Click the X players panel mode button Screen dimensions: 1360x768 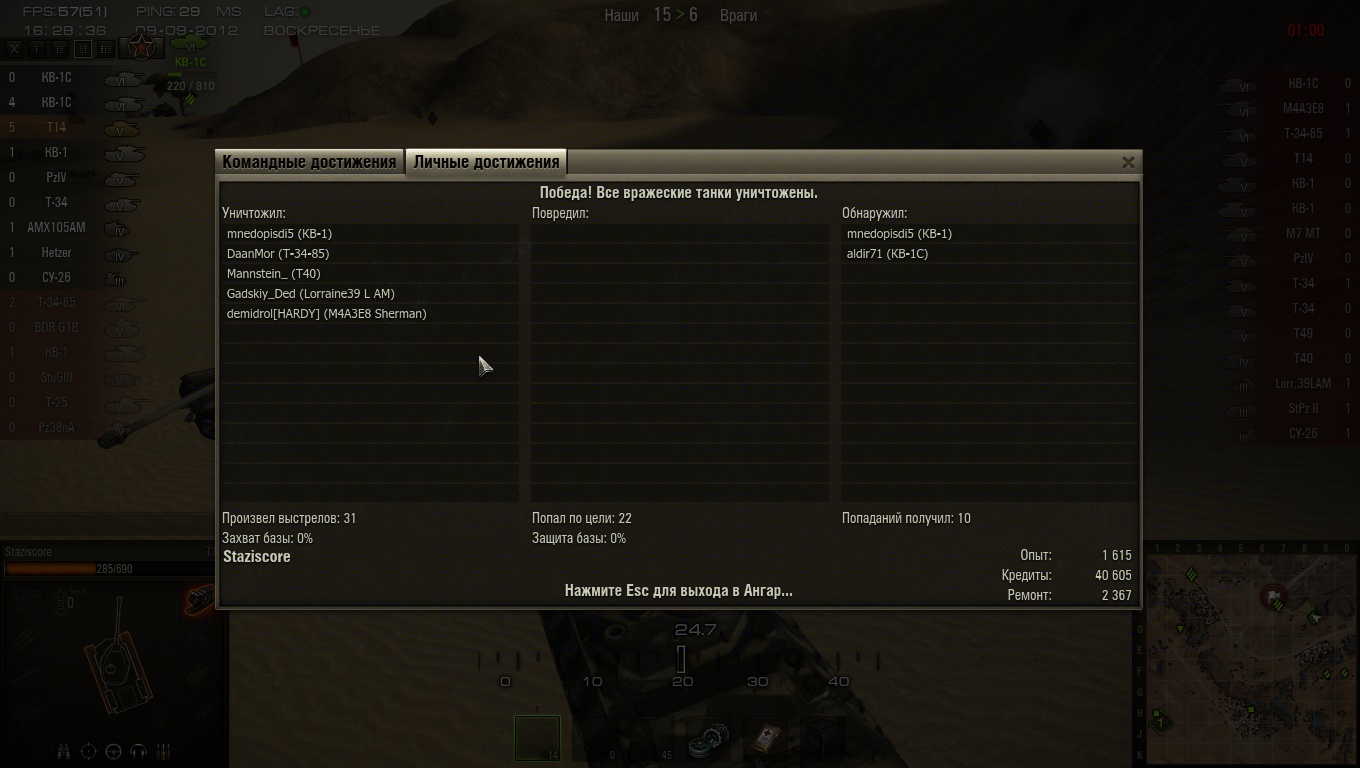(x=14, y=49)
